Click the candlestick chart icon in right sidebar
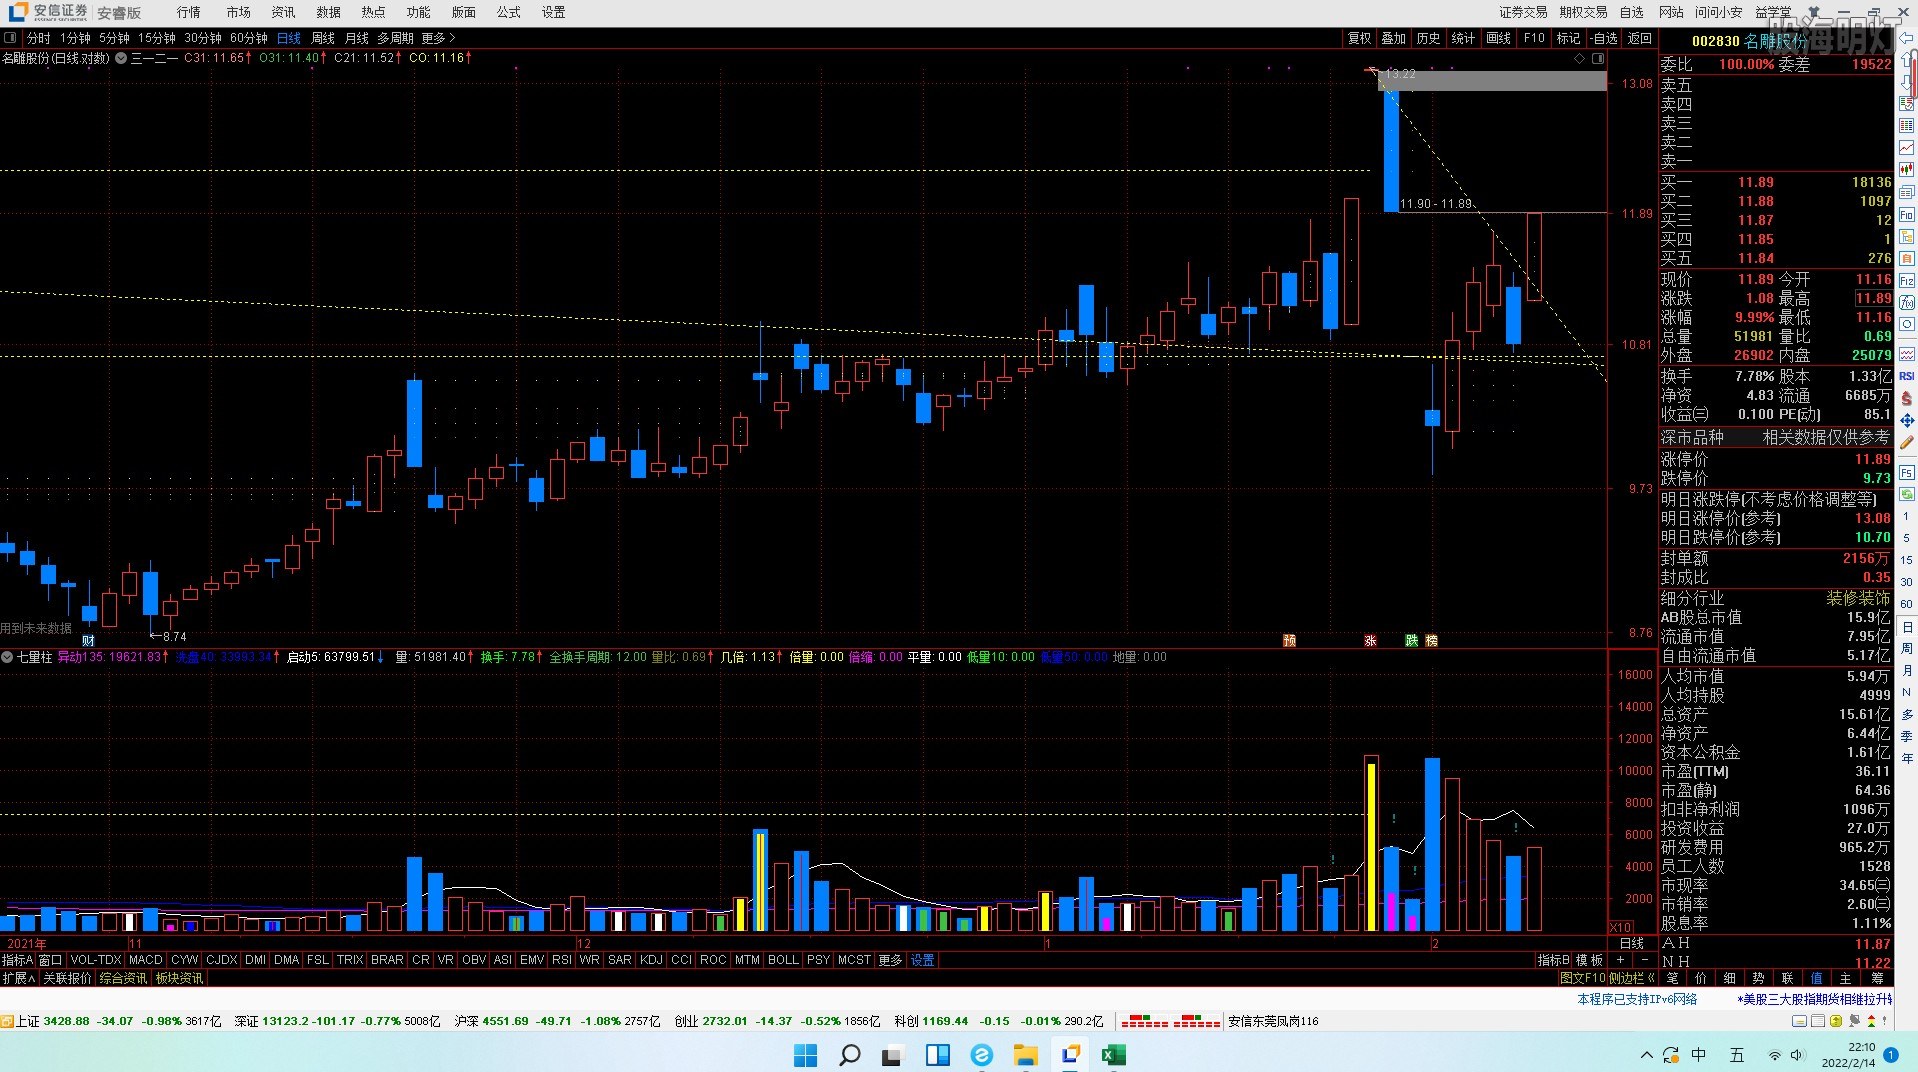The height and width of the screenshot is (1072, 1918). 1907,170
